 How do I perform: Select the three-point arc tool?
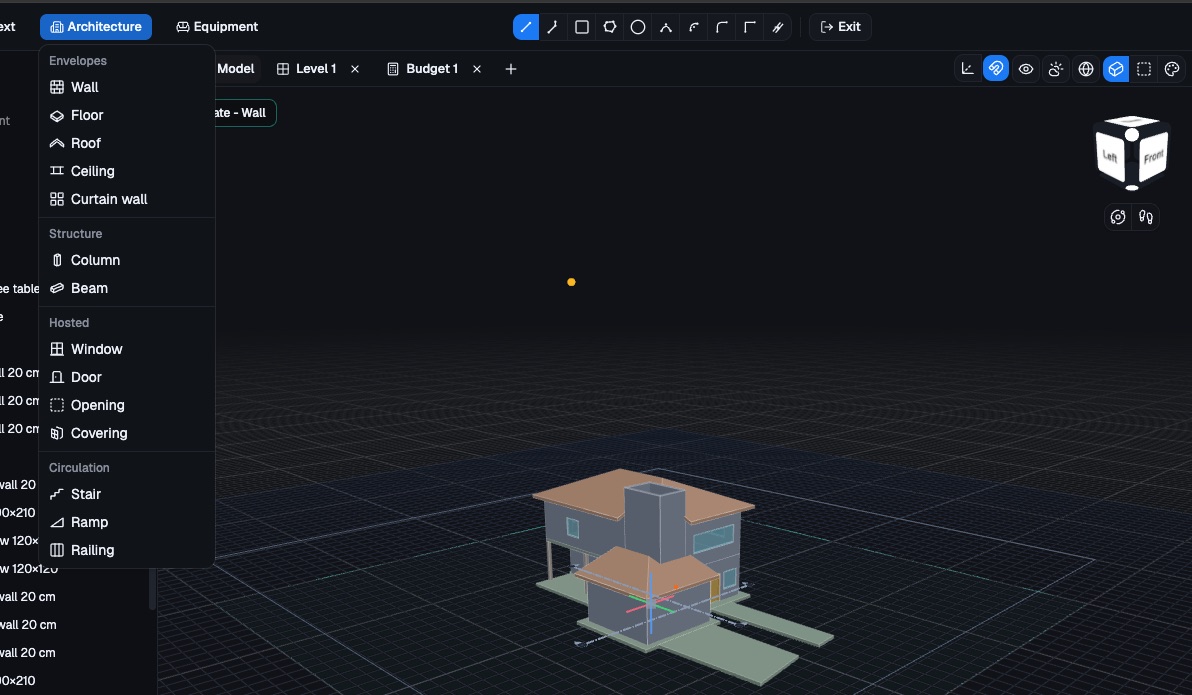[666, 27]
